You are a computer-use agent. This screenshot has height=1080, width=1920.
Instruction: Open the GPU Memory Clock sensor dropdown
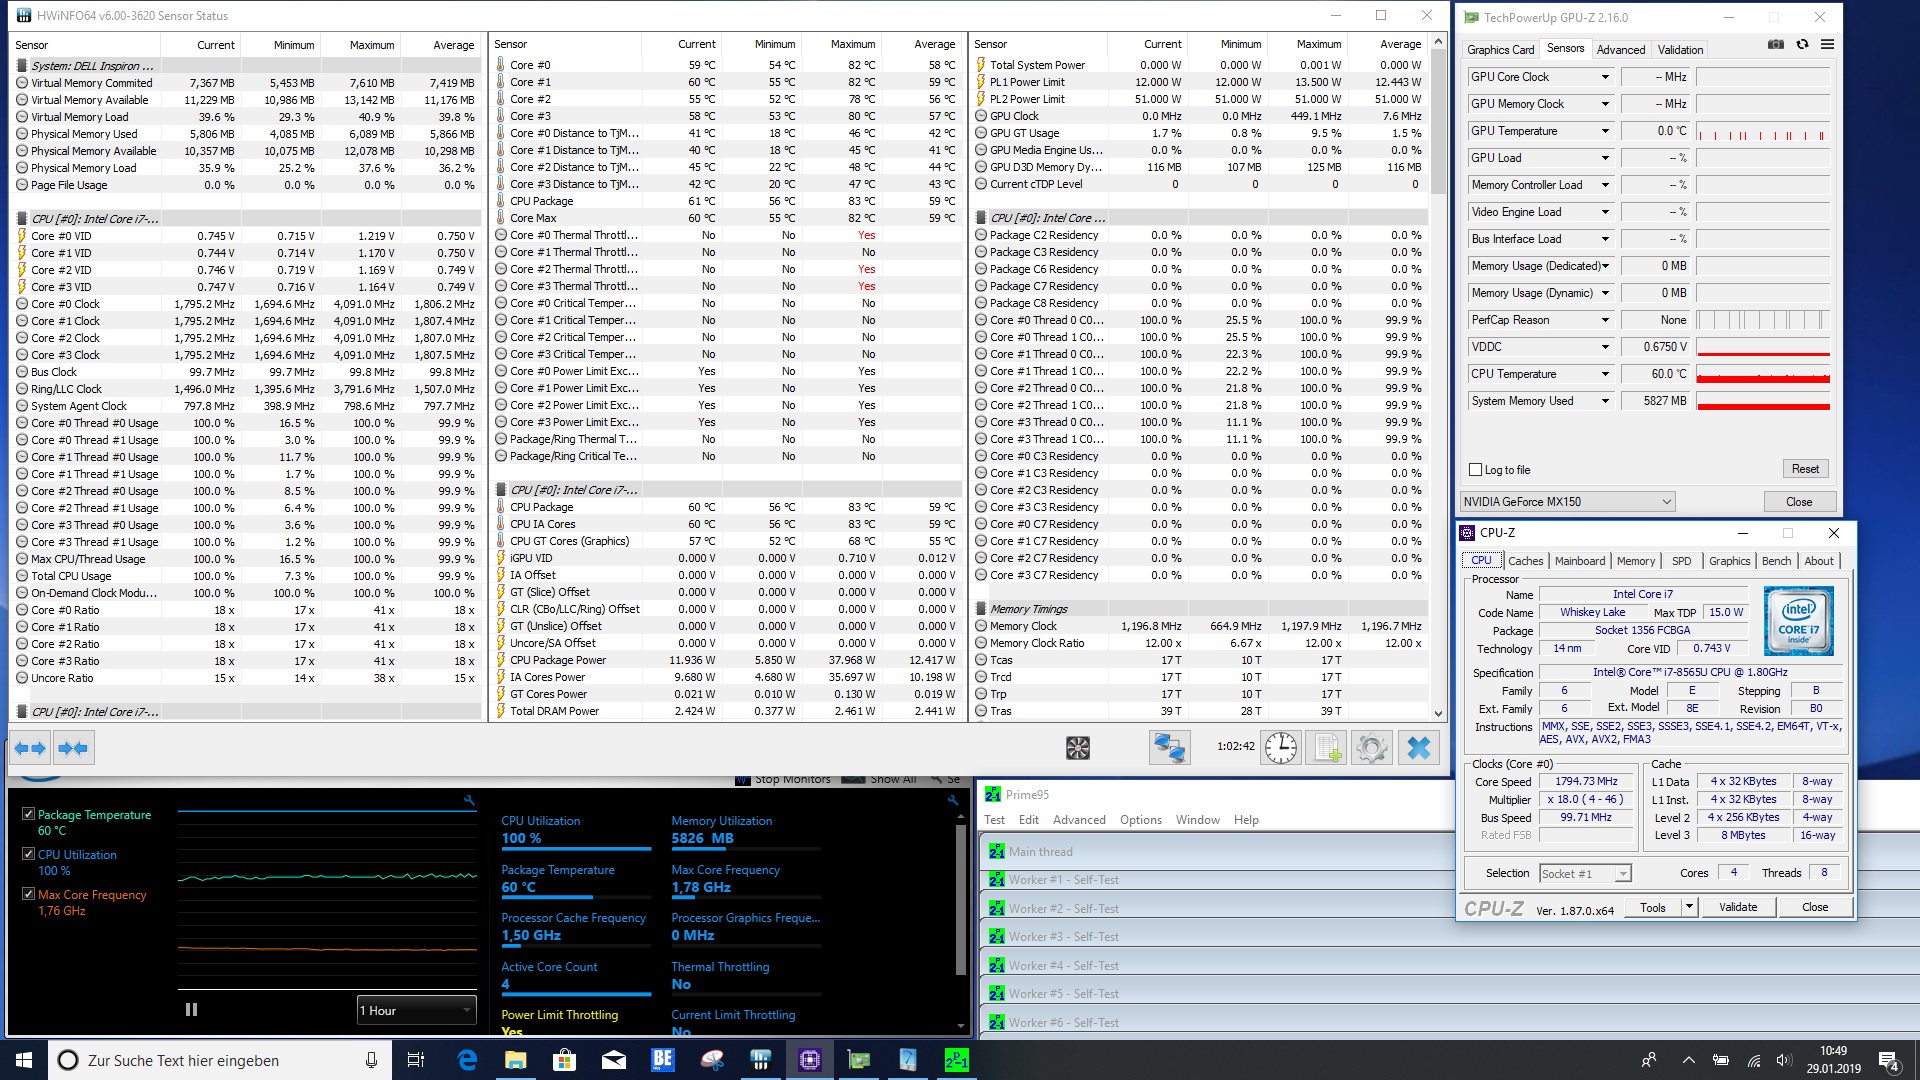(1605, 104)
